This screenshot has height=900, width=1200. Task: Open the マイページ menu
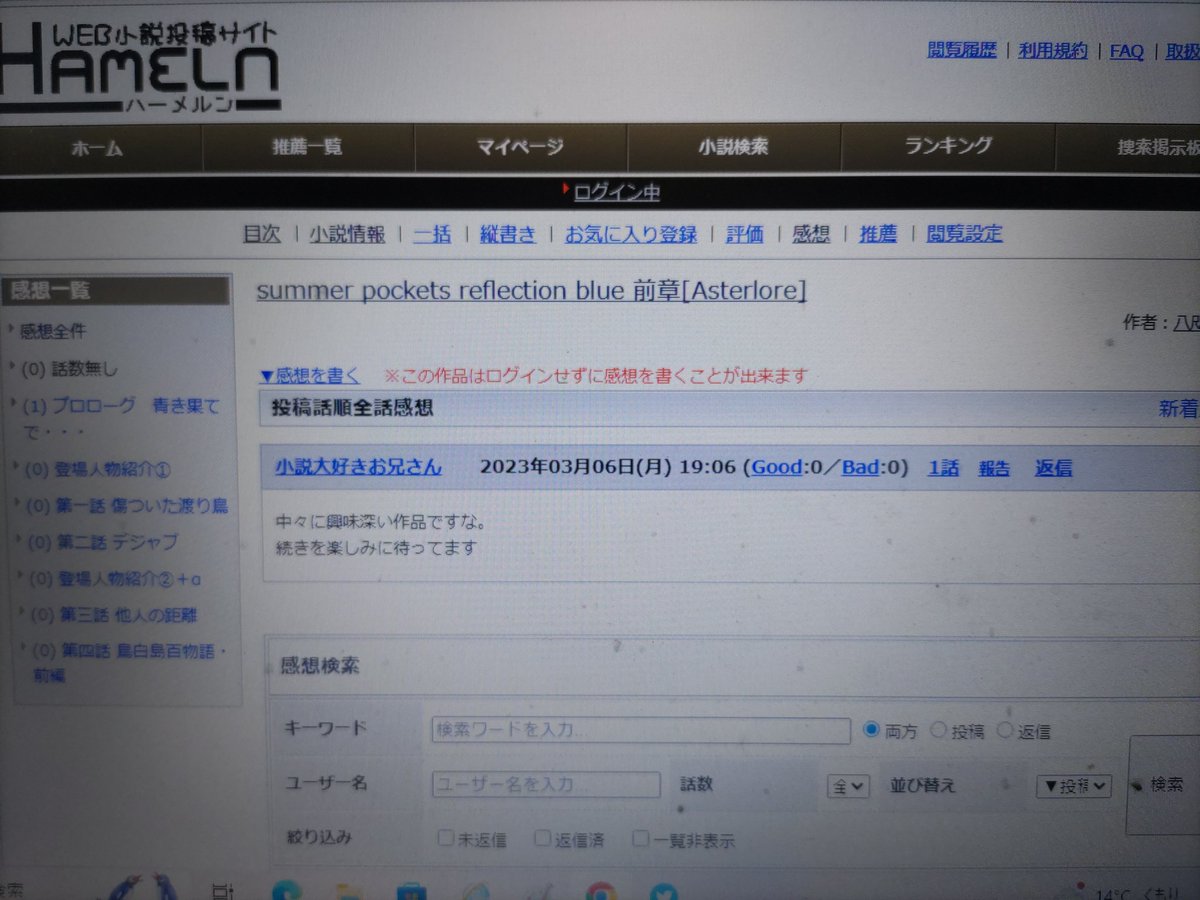[520, 146]
